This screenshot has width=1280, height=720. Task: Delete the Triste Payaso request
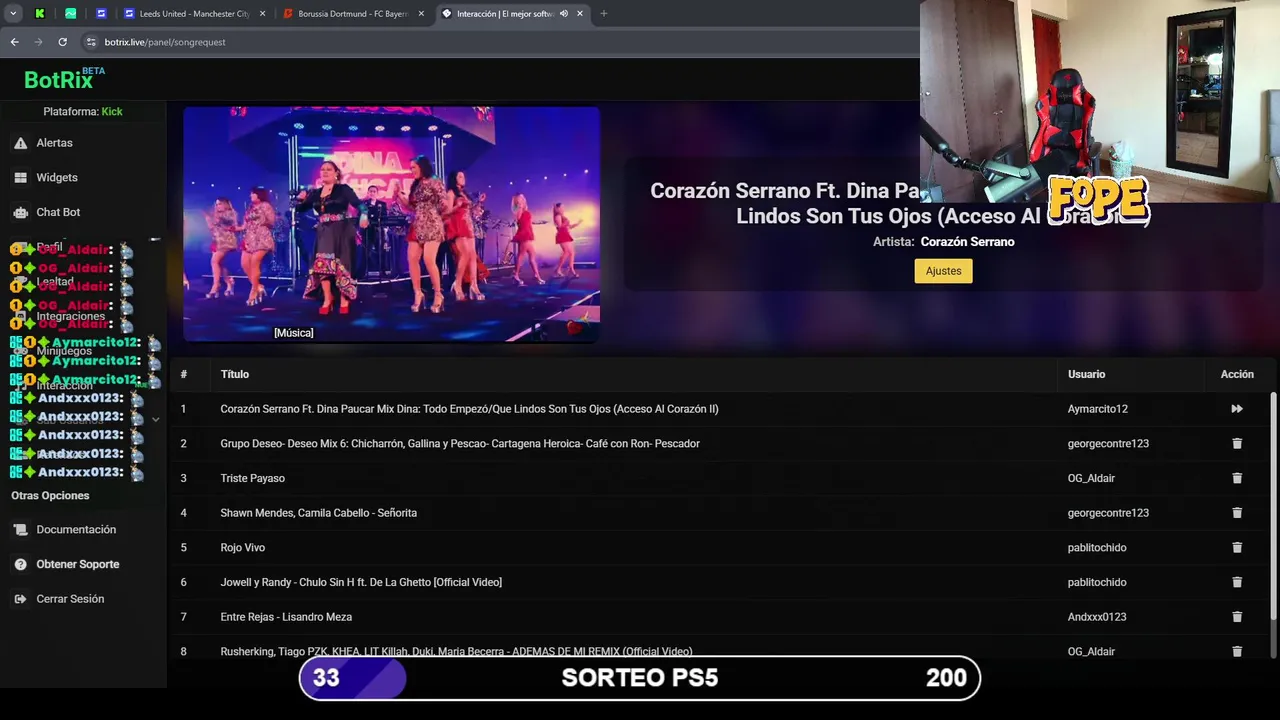1237,478
